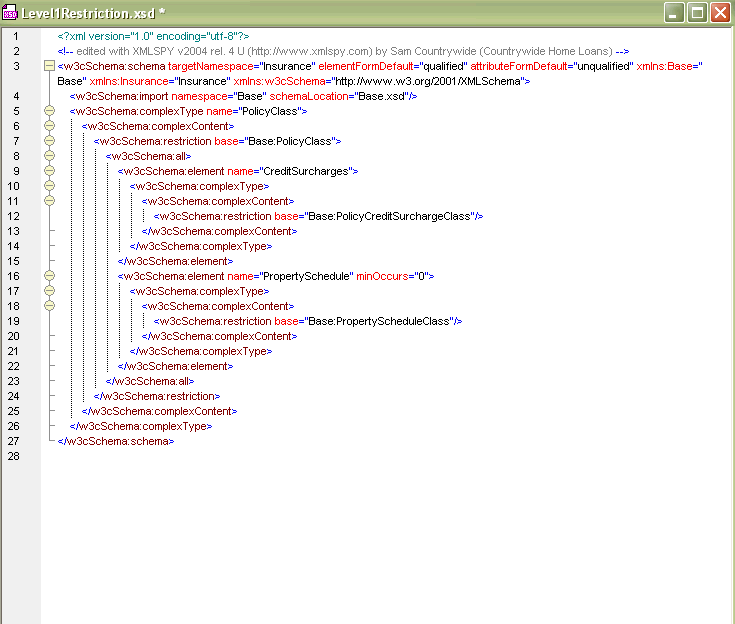
Task: Collapse the w3cSchema:schema root node on line 3
Action: coord(49,66)
